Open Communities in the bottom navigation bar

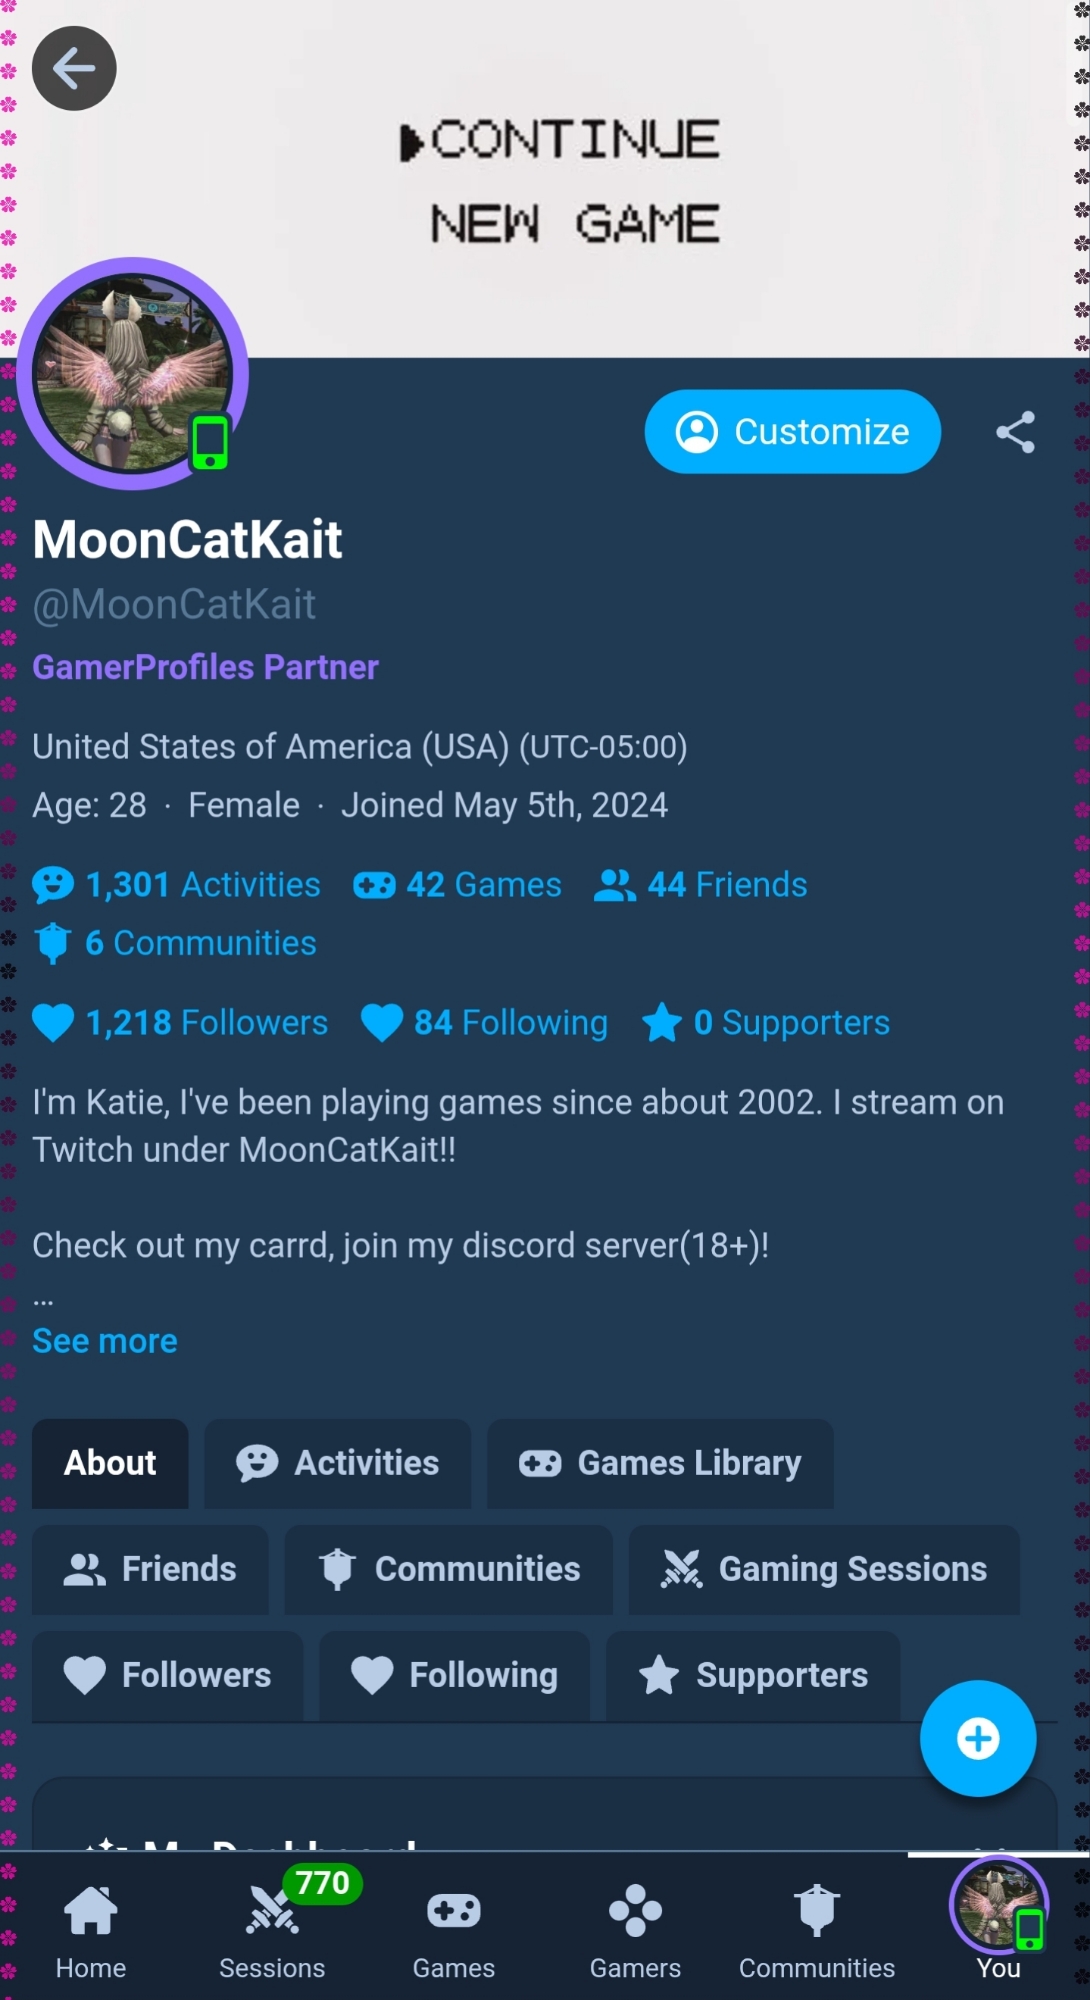tap(817, 1930)
